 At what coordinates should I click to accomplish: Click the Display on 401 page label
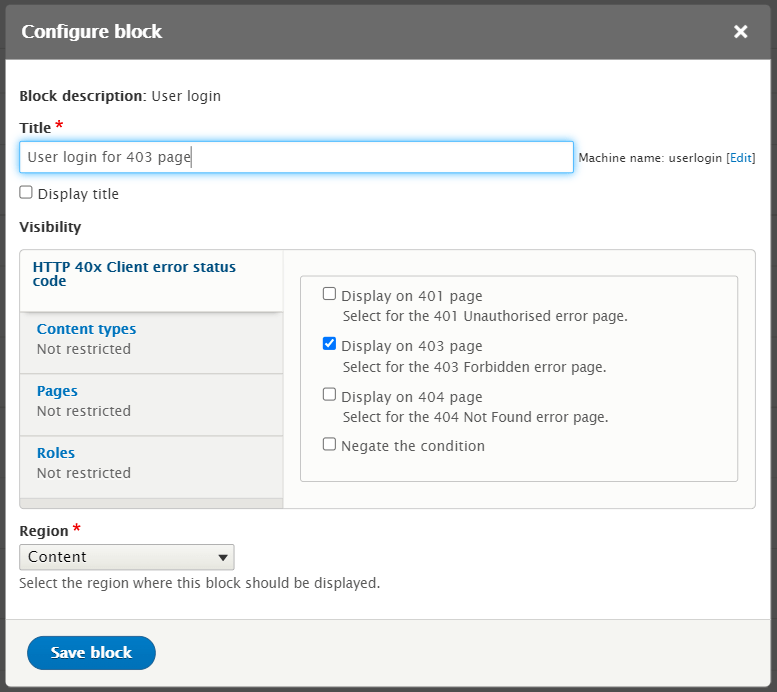pos(411,296)
